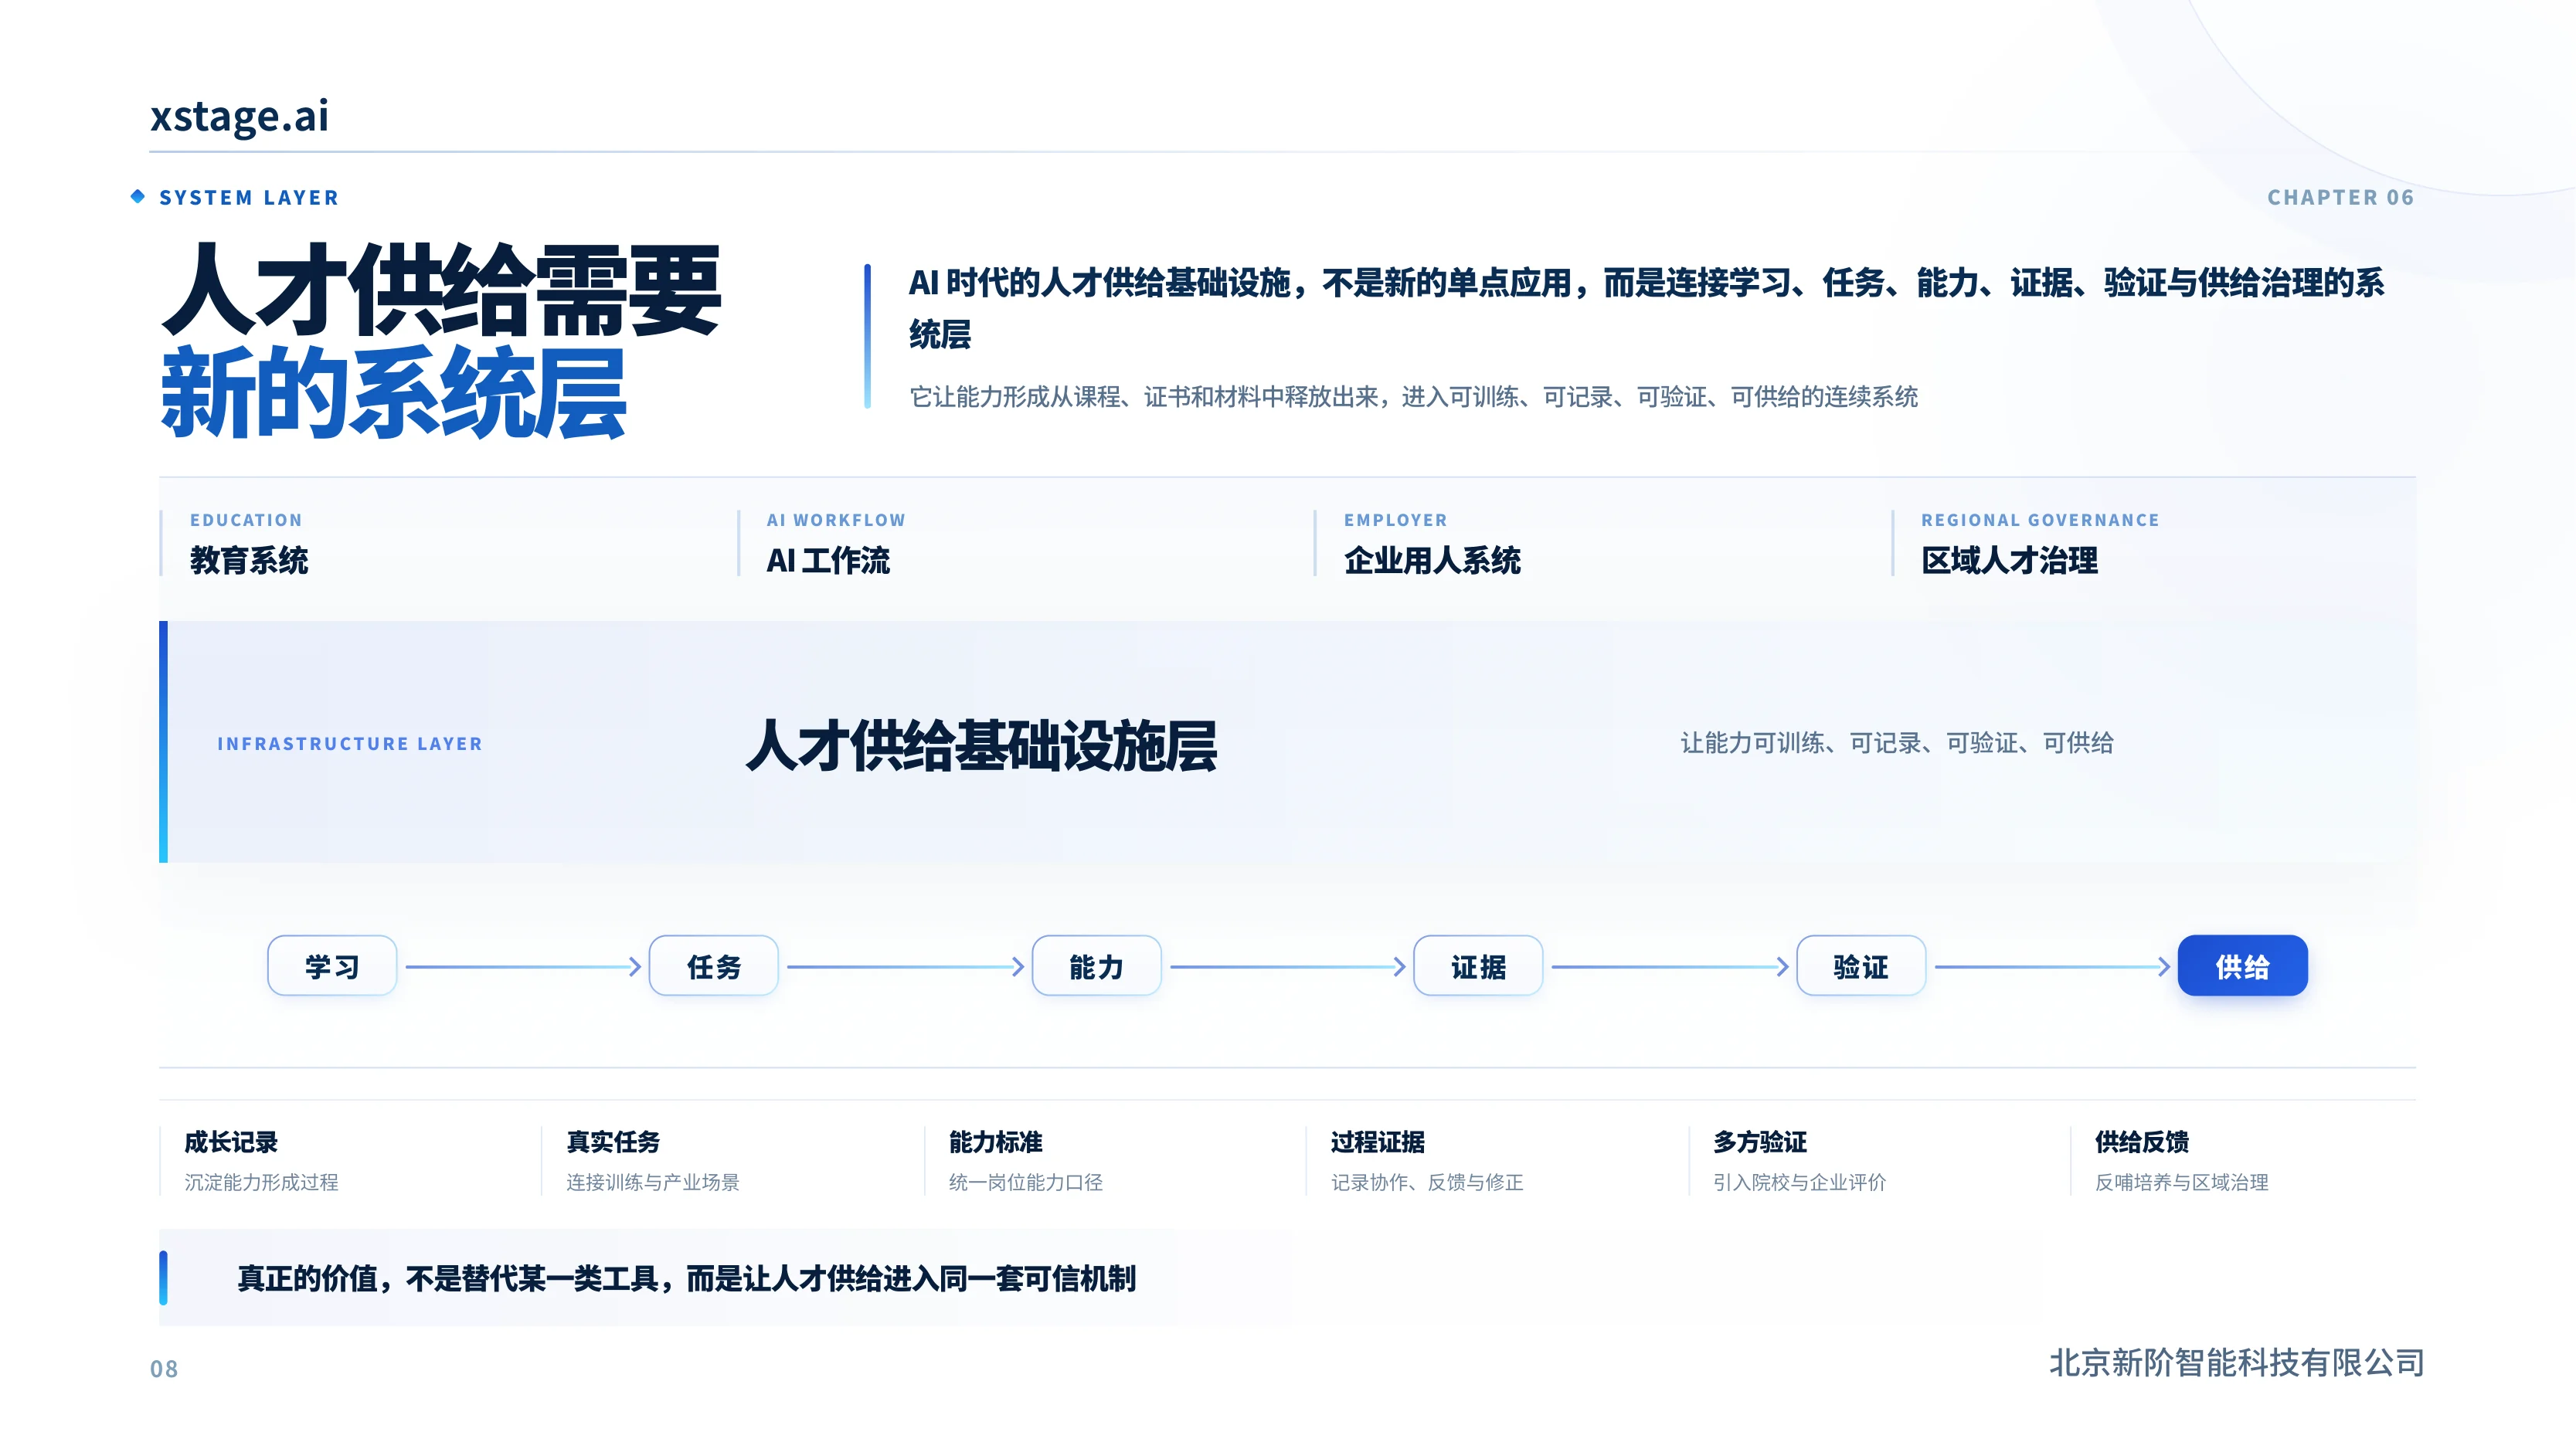
Task: Click the page number 08
Action: point(164,1369)
